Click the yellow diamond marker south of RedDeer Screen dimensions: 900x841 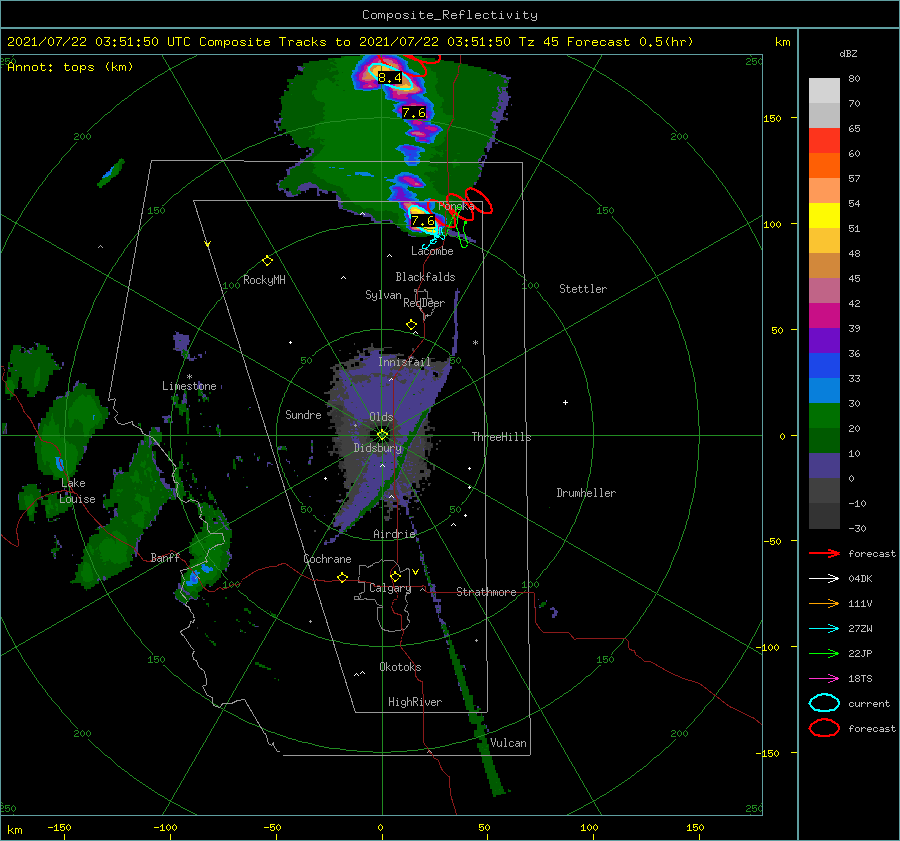pos(411,325)
